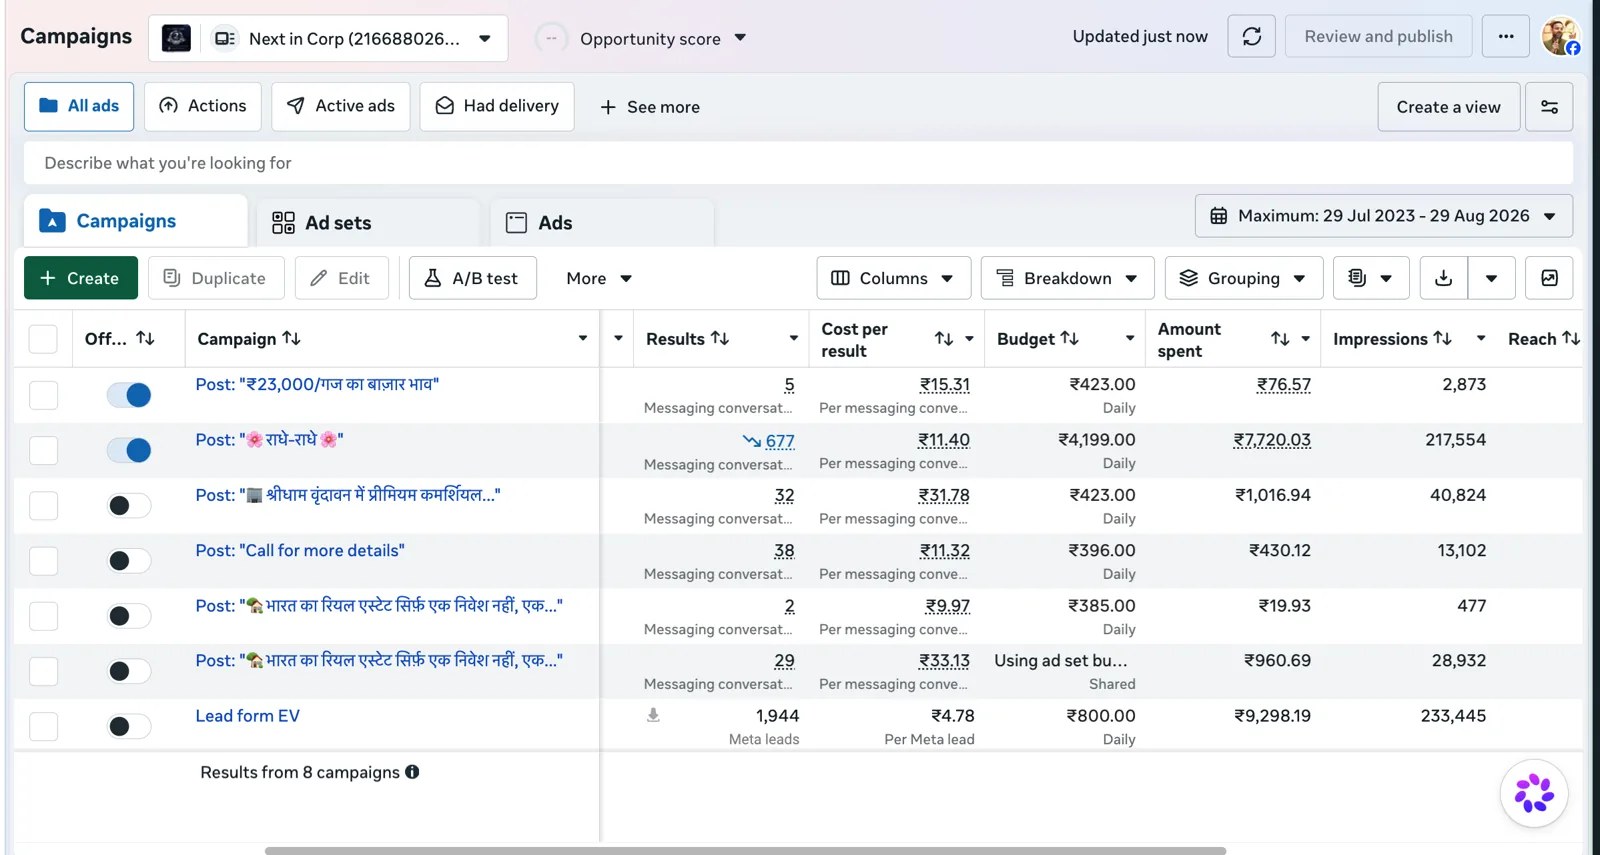Sort by Campaign name arrows
The image size is (1600, 855).
tap(291, 339)
